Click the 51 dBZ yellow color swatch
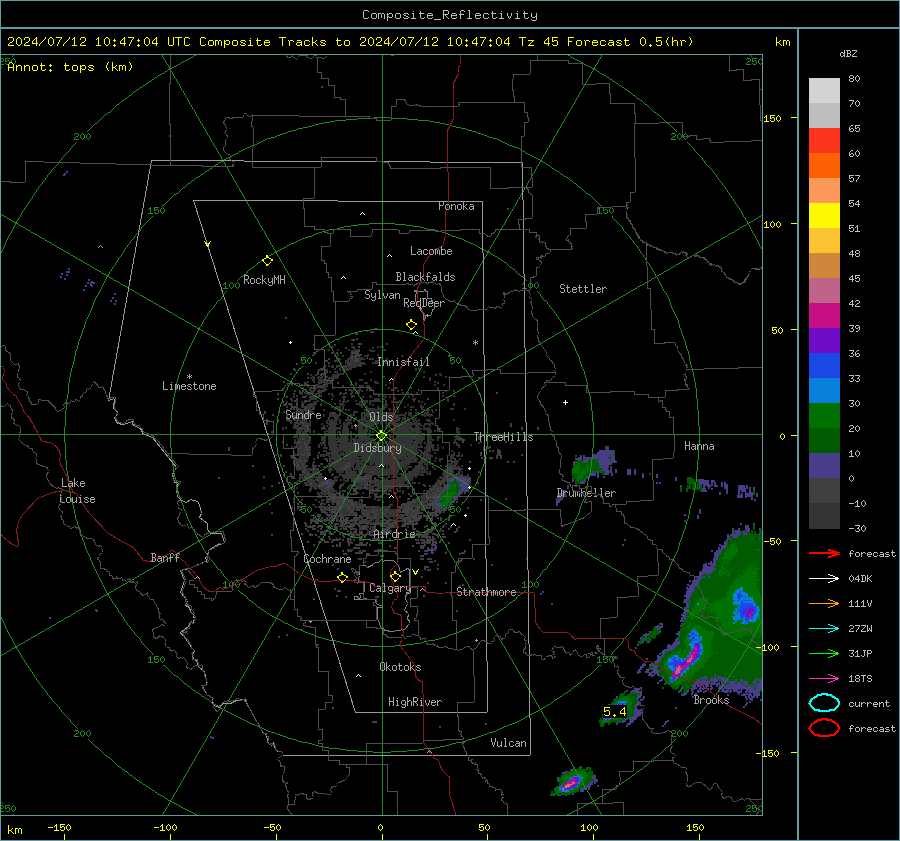Screen dimensions: 900x841 point(824,216)
